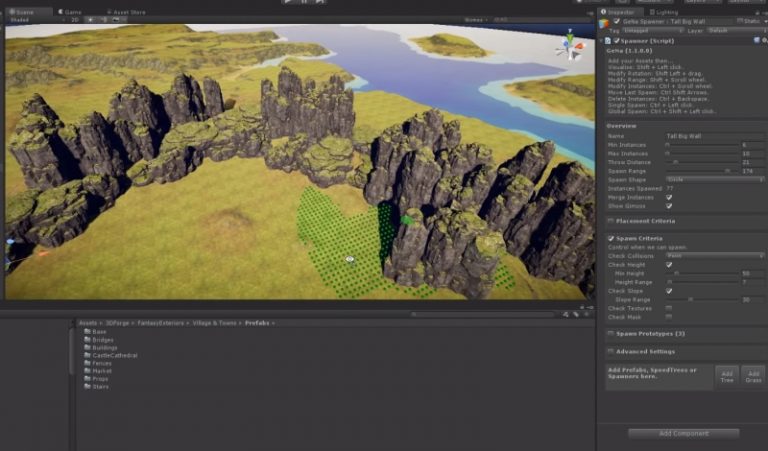The image size is (768, 451).
Task: Disable the Check Slope checkbox
Action: tap(669, 291)
